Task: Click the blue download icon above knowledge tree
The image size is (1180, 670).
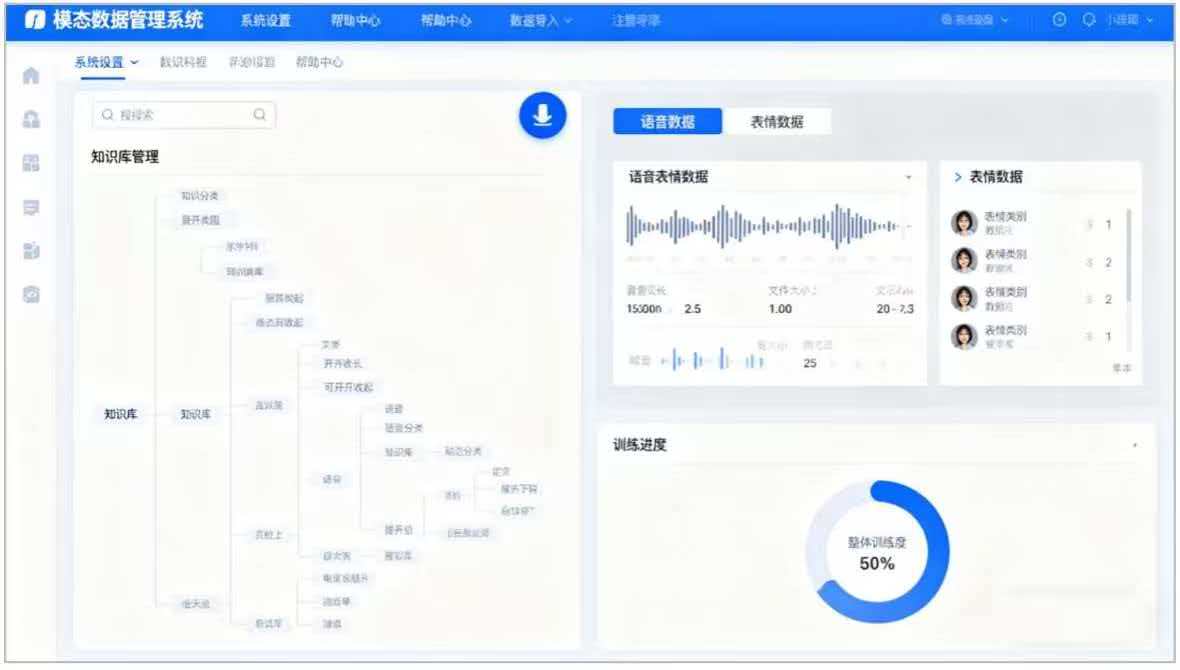Action: coord(541,114)
